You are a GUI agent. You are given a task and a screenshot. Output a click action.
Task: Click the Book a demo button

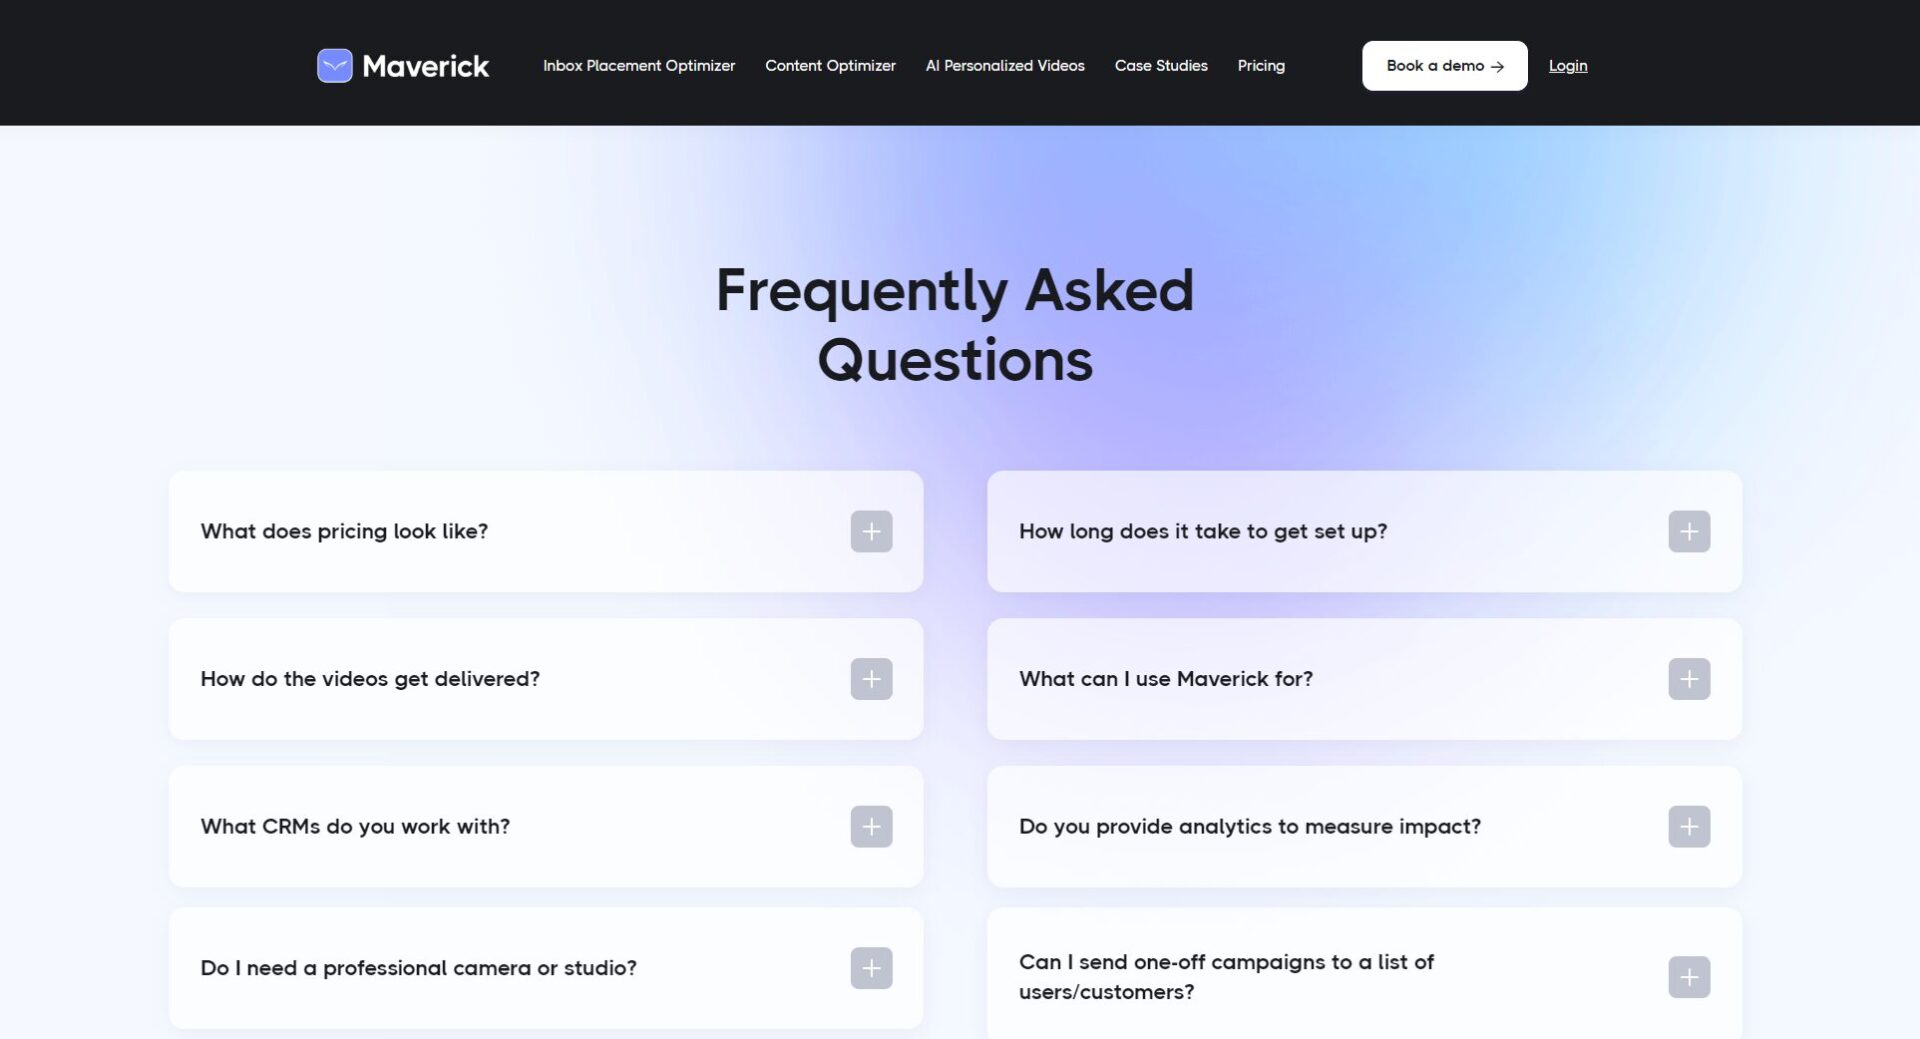pyautogui.click(x=1444, y=66)
